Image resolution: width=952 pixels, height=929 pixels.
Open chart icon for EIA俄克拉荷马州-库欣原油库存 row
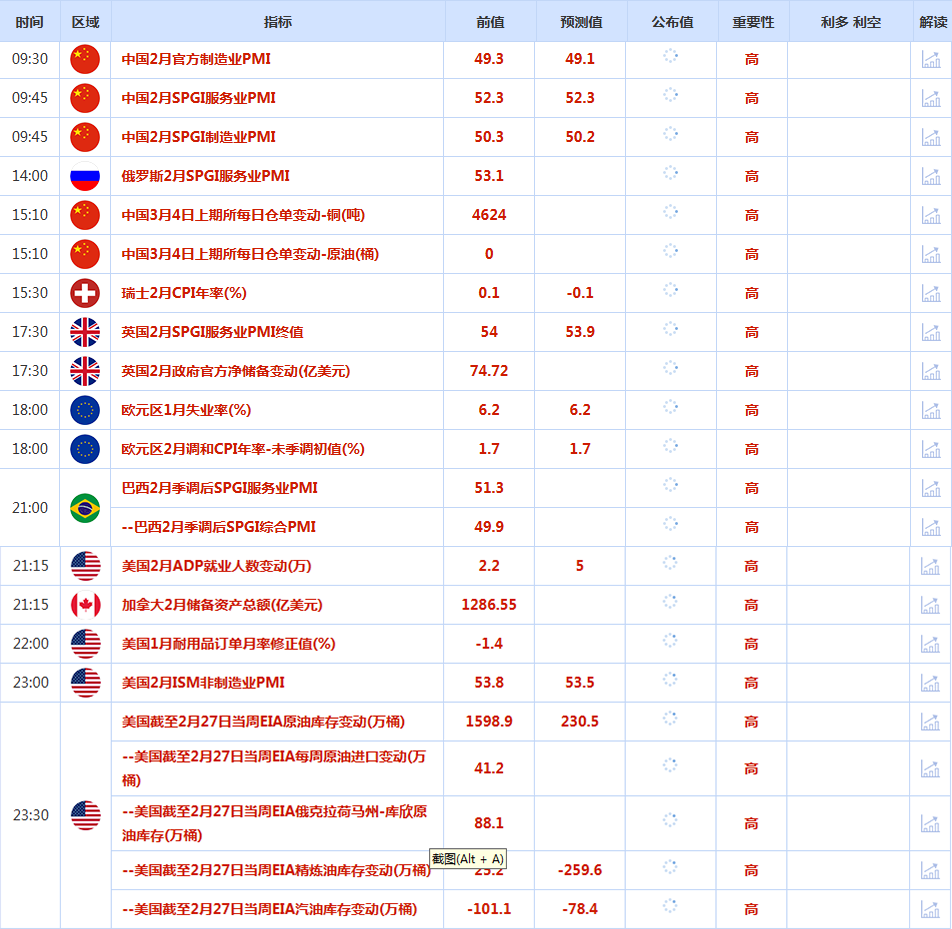tap(930, 823)
